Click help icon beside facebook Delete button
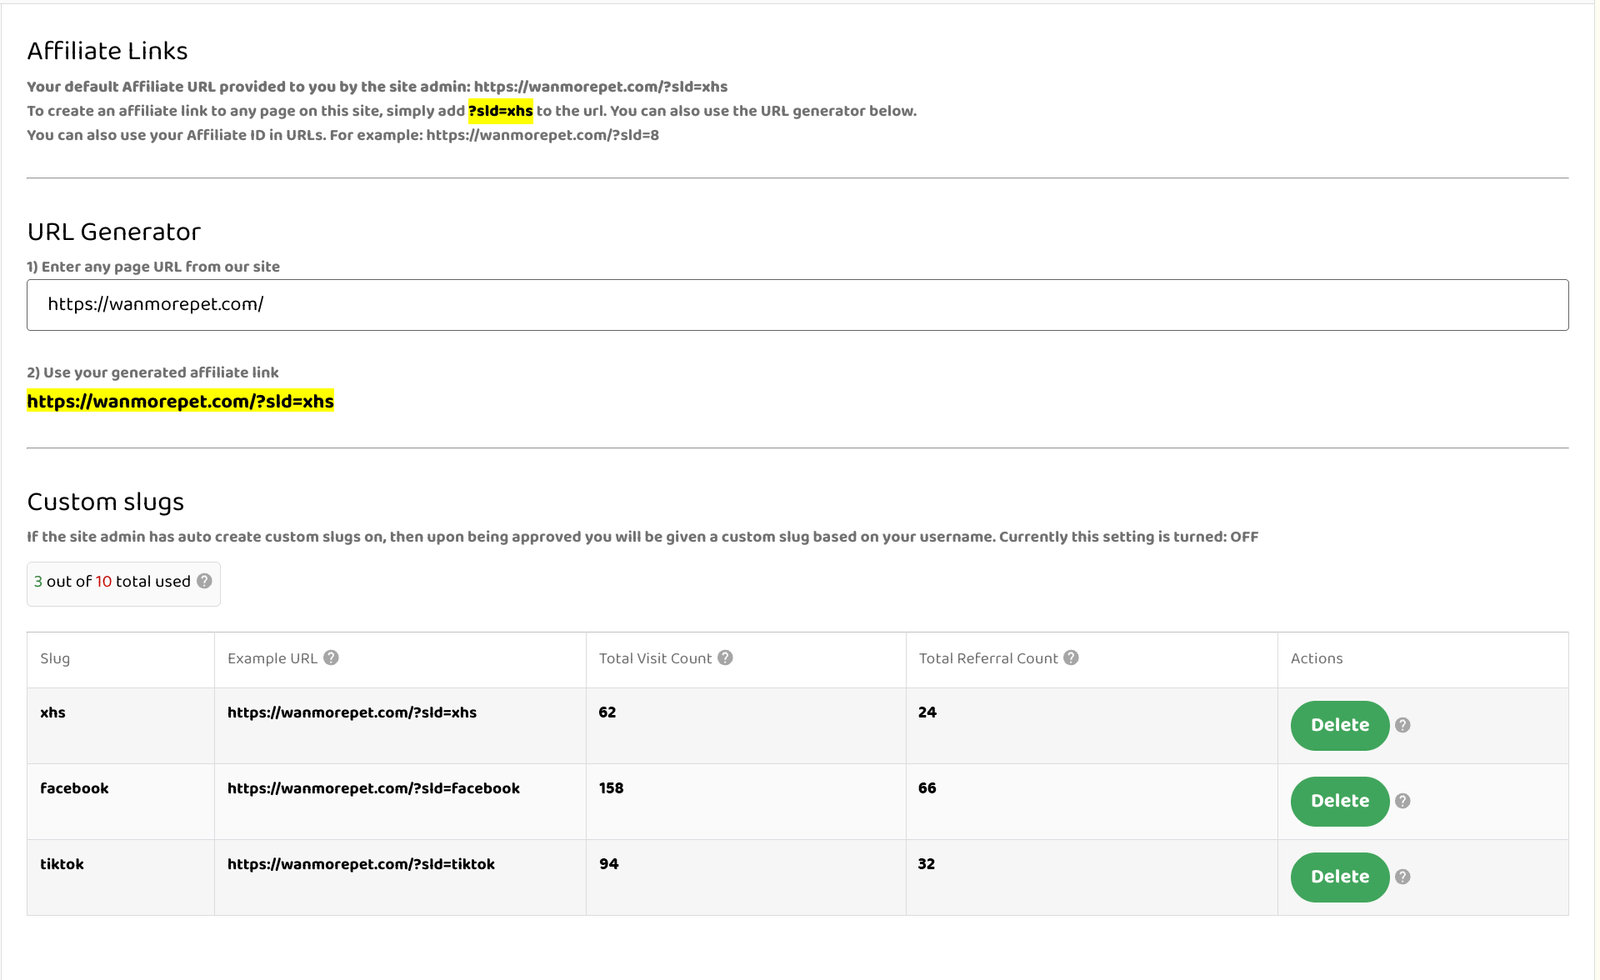The width and height of the screenshot is (1600, 980). click(x=1403, y=801)
